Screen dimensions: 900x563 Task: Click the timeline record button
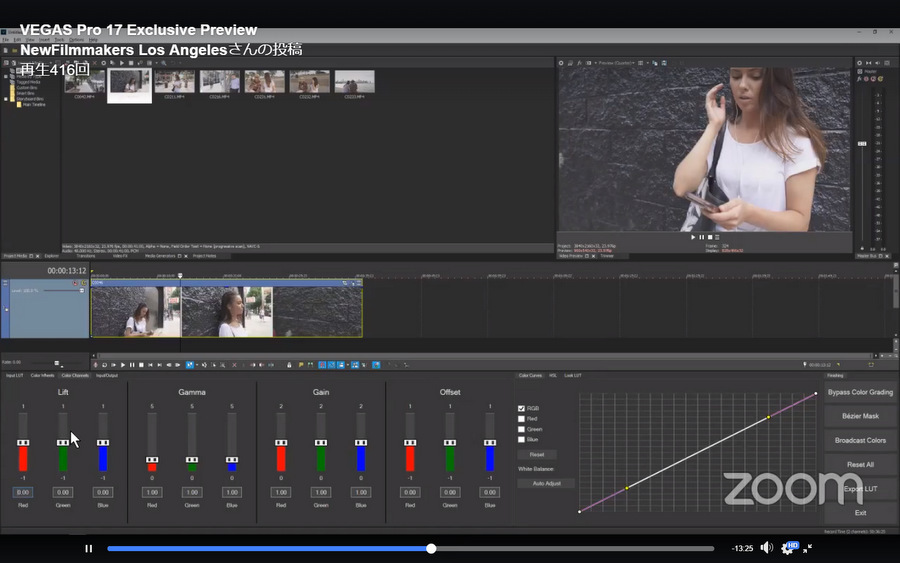tap(95, 364)
